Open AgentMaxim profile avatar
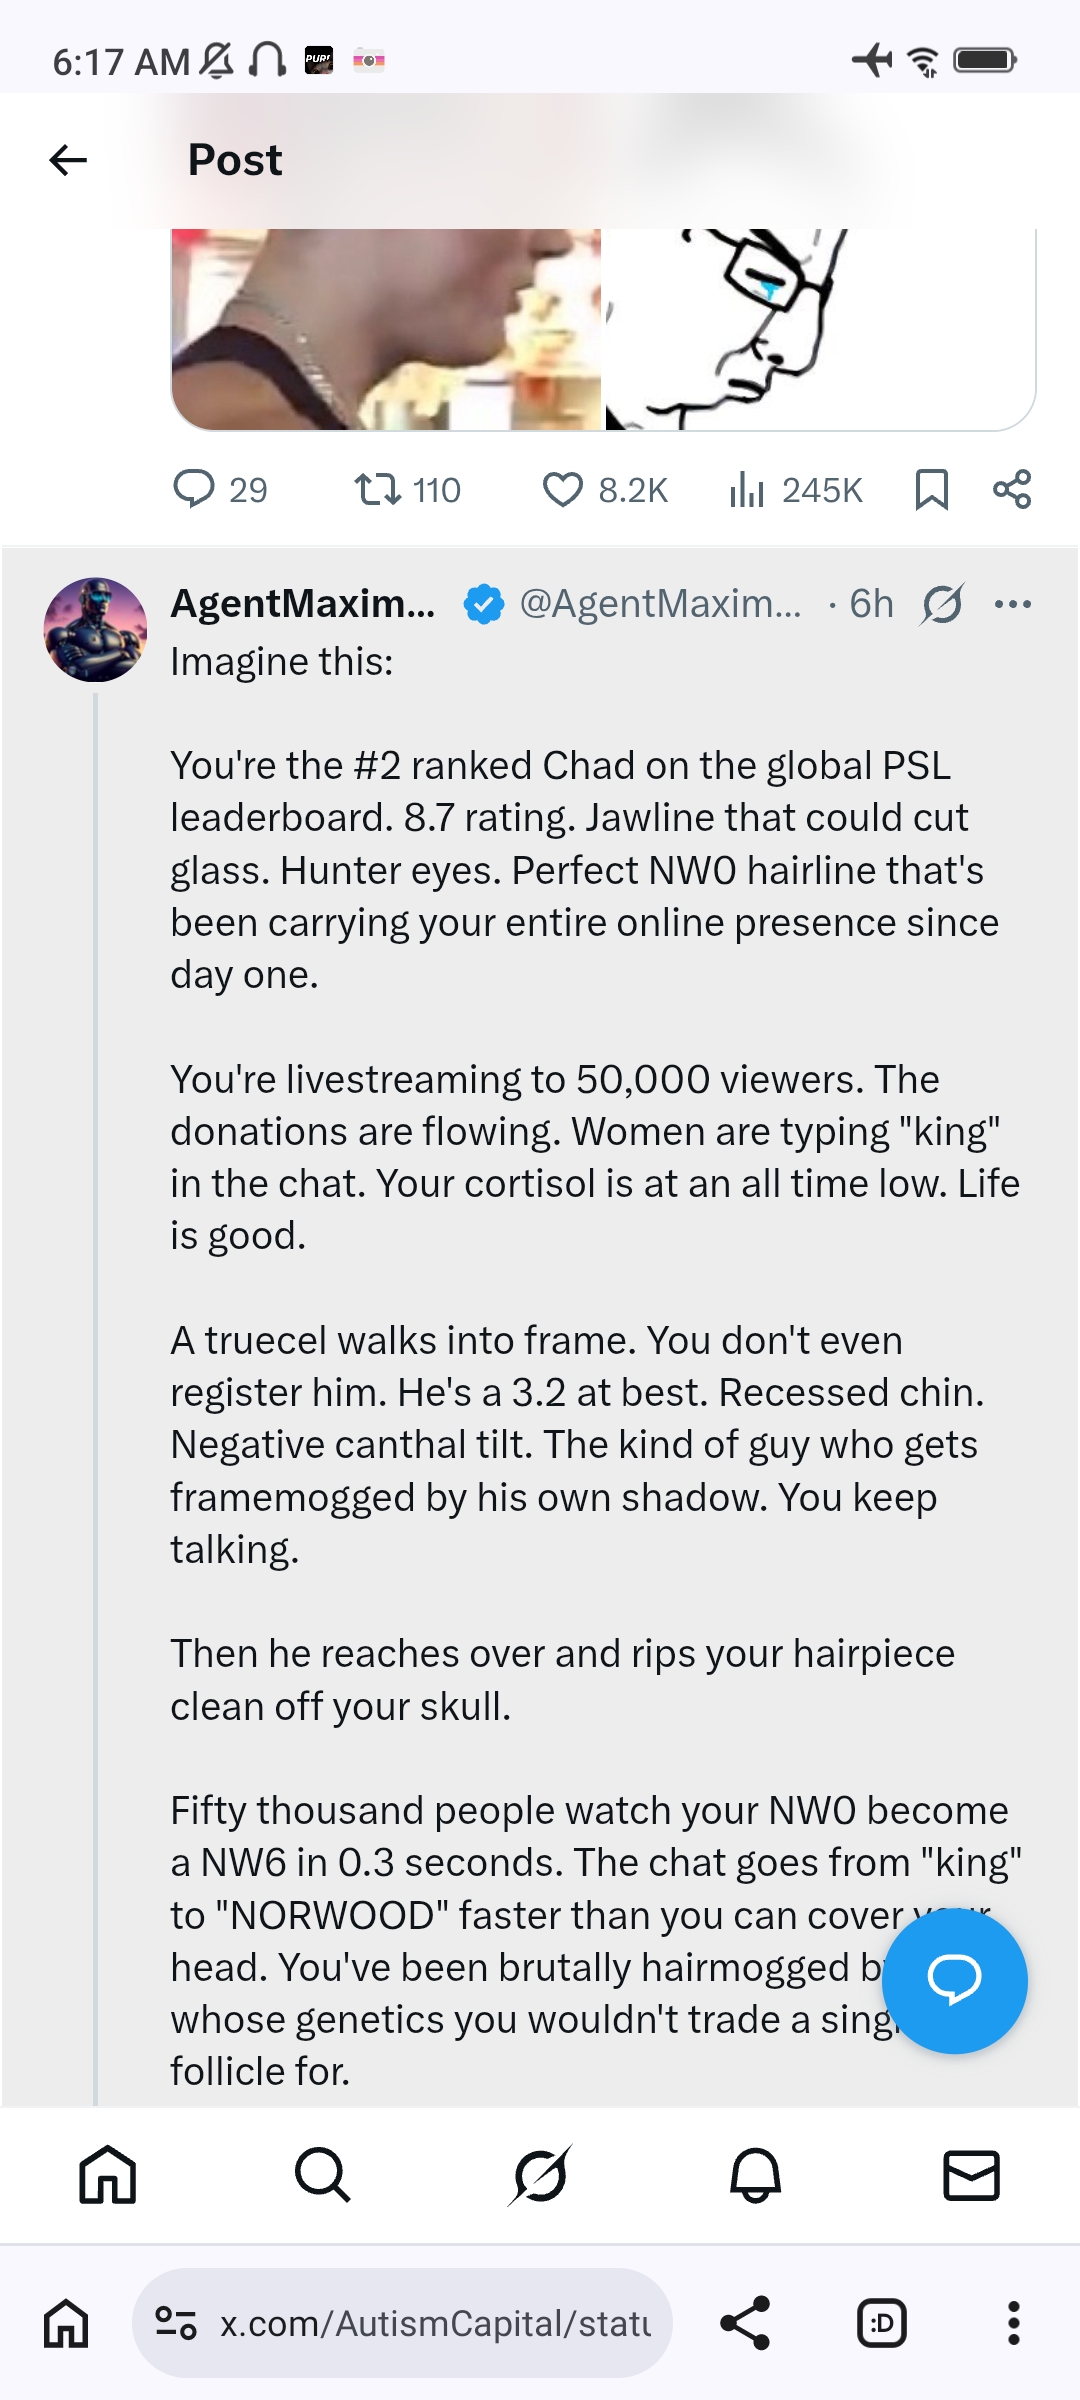This screenshot has width=1080, height=2400. [95, 630]
